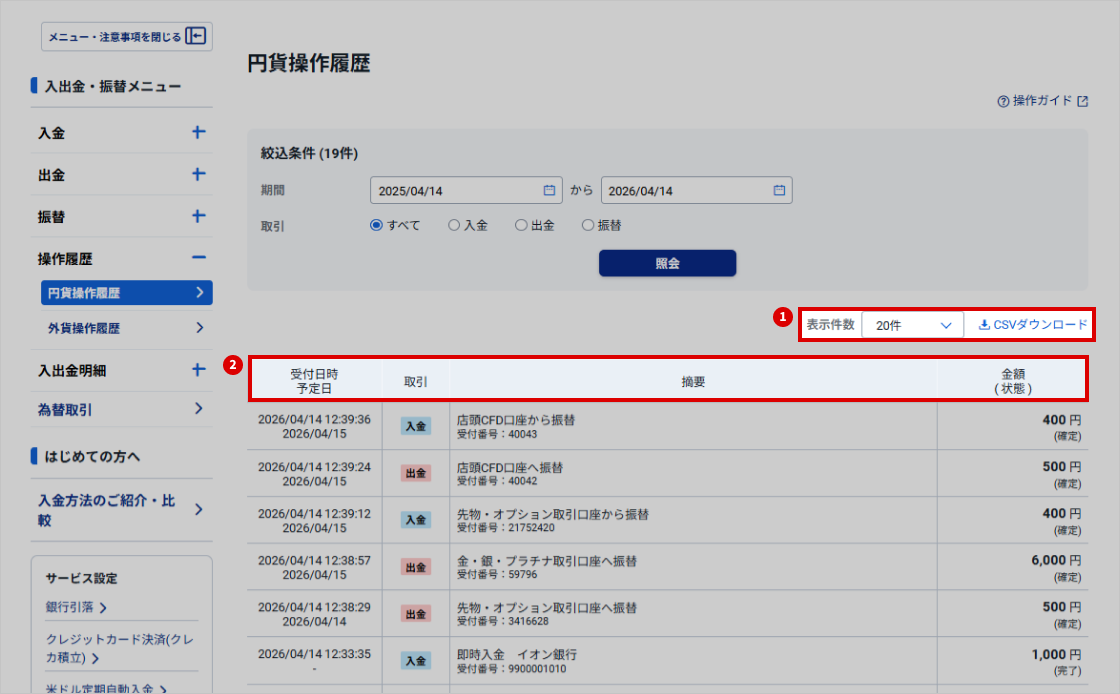Open 操作ガイド external link icon
Screen dimensions: 1120x694
tap(1082, 101)
